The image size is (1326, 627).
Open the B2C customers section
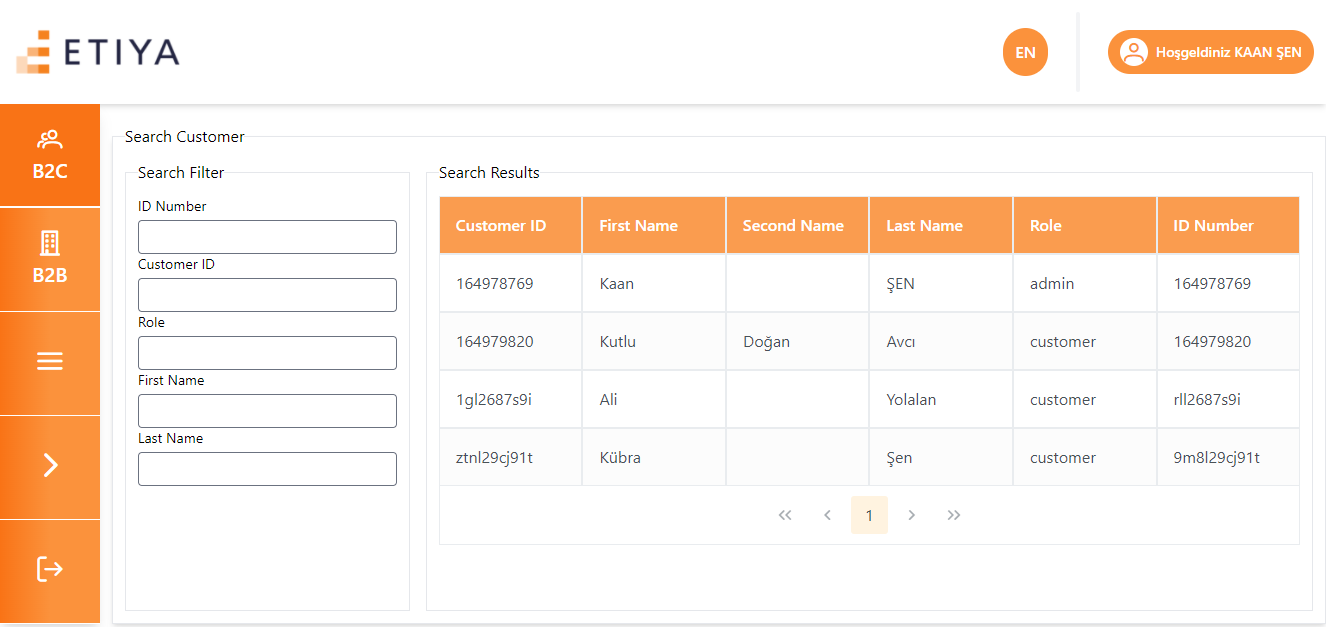point(50,155)
